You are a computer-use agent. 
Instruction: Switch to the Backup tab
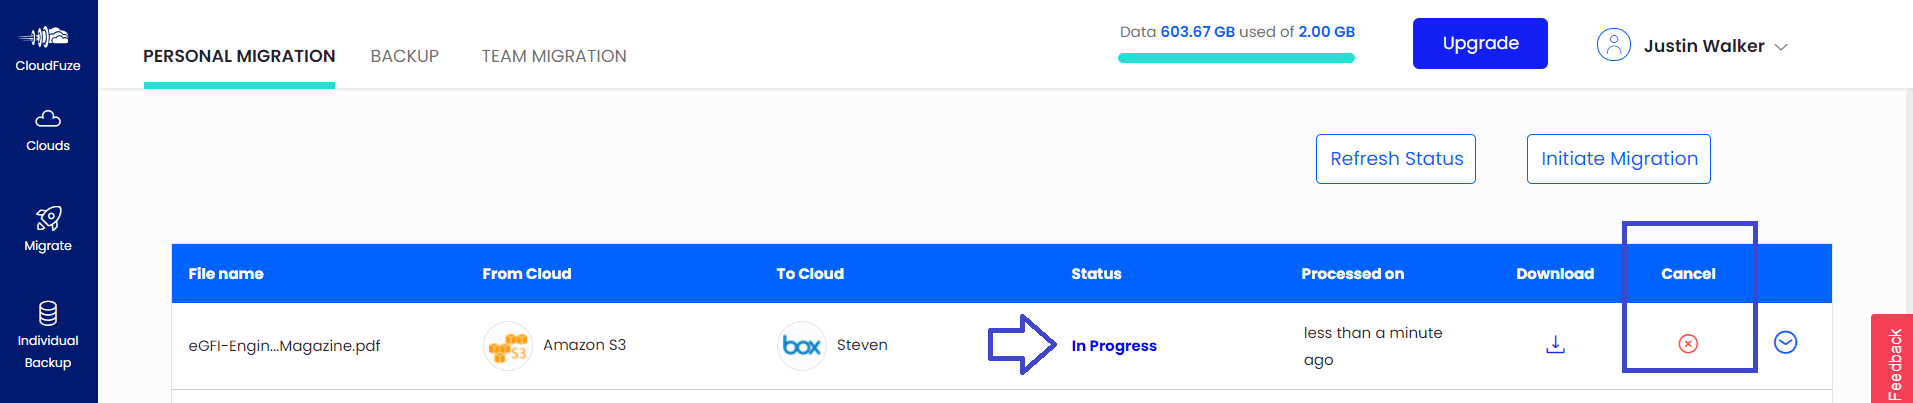405,56
